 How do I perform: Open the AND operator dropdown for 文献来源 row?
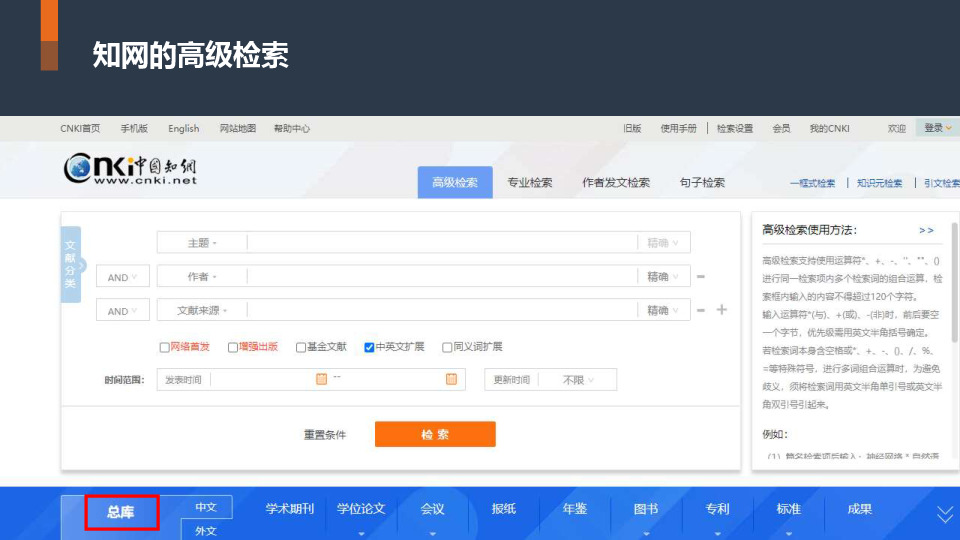[122, 310]
